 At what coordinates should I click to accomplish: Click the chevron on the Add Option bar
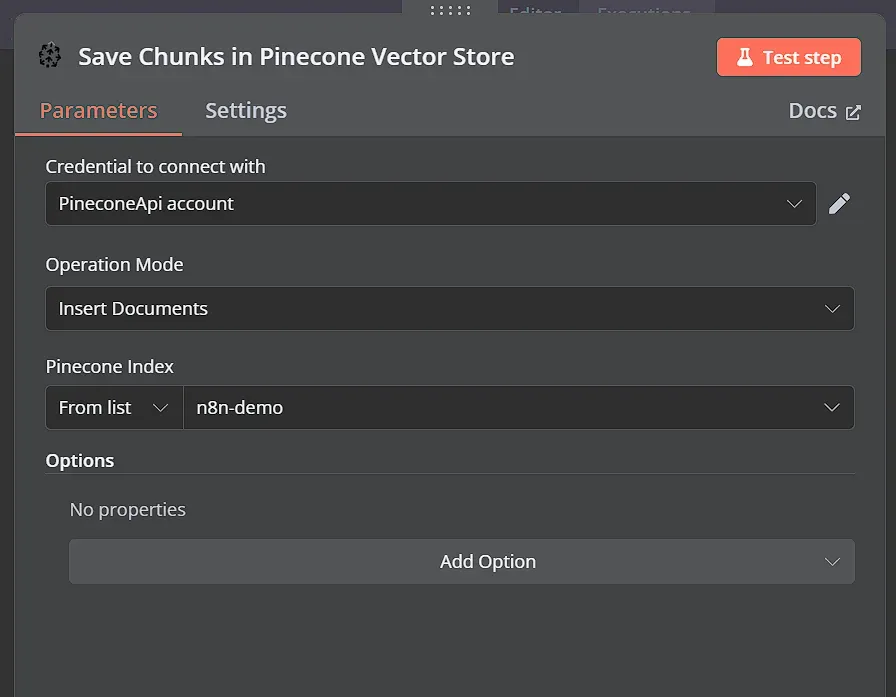pos(832,561)
